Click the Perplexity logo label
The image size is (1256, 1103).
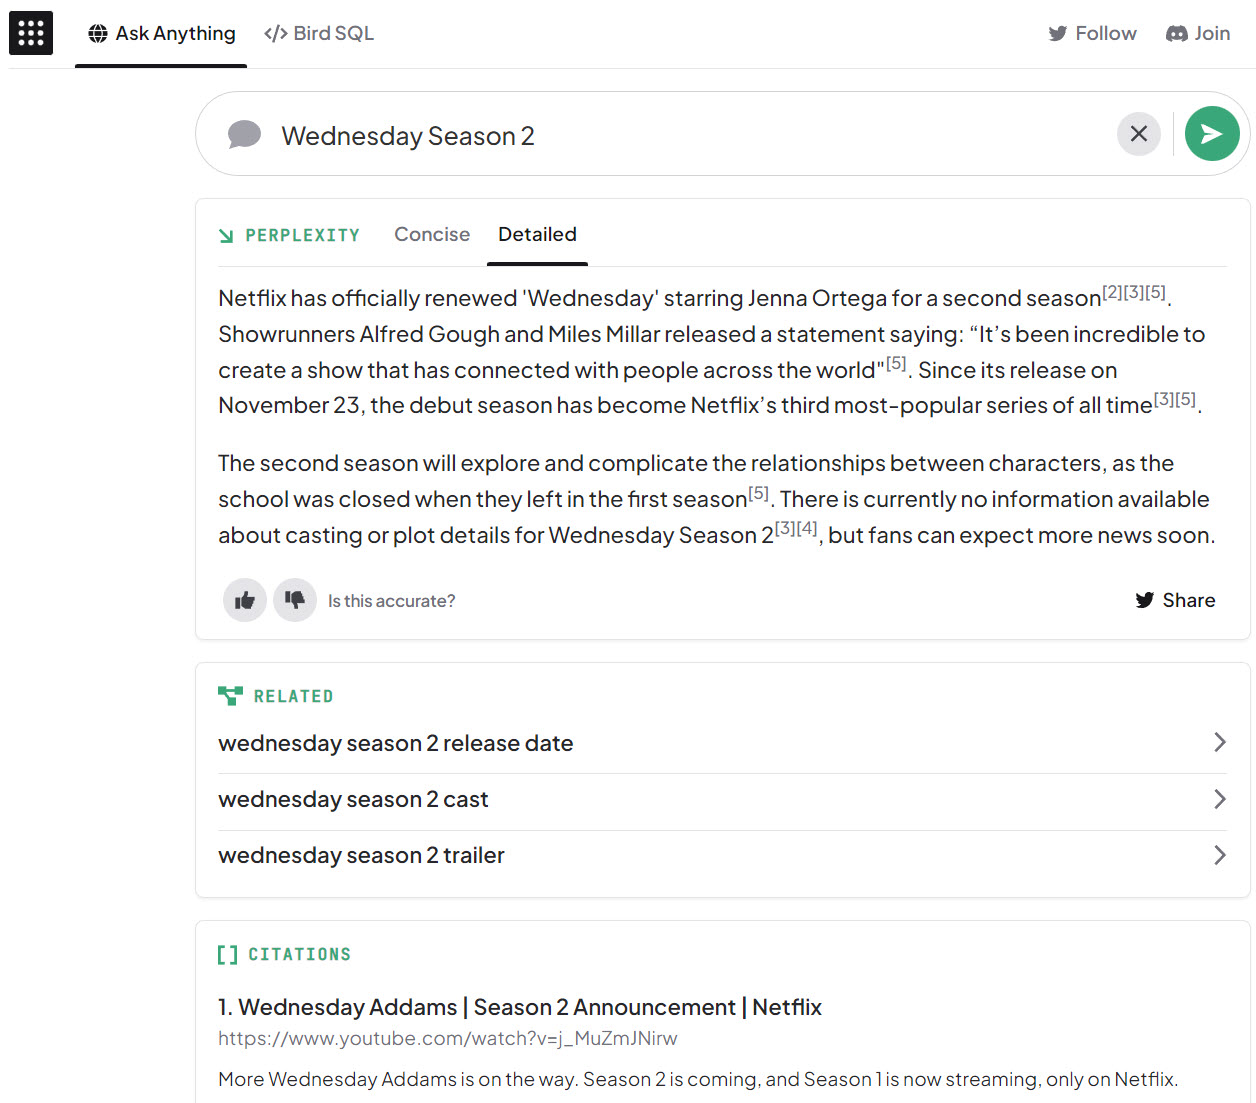[x=289, y=235]
